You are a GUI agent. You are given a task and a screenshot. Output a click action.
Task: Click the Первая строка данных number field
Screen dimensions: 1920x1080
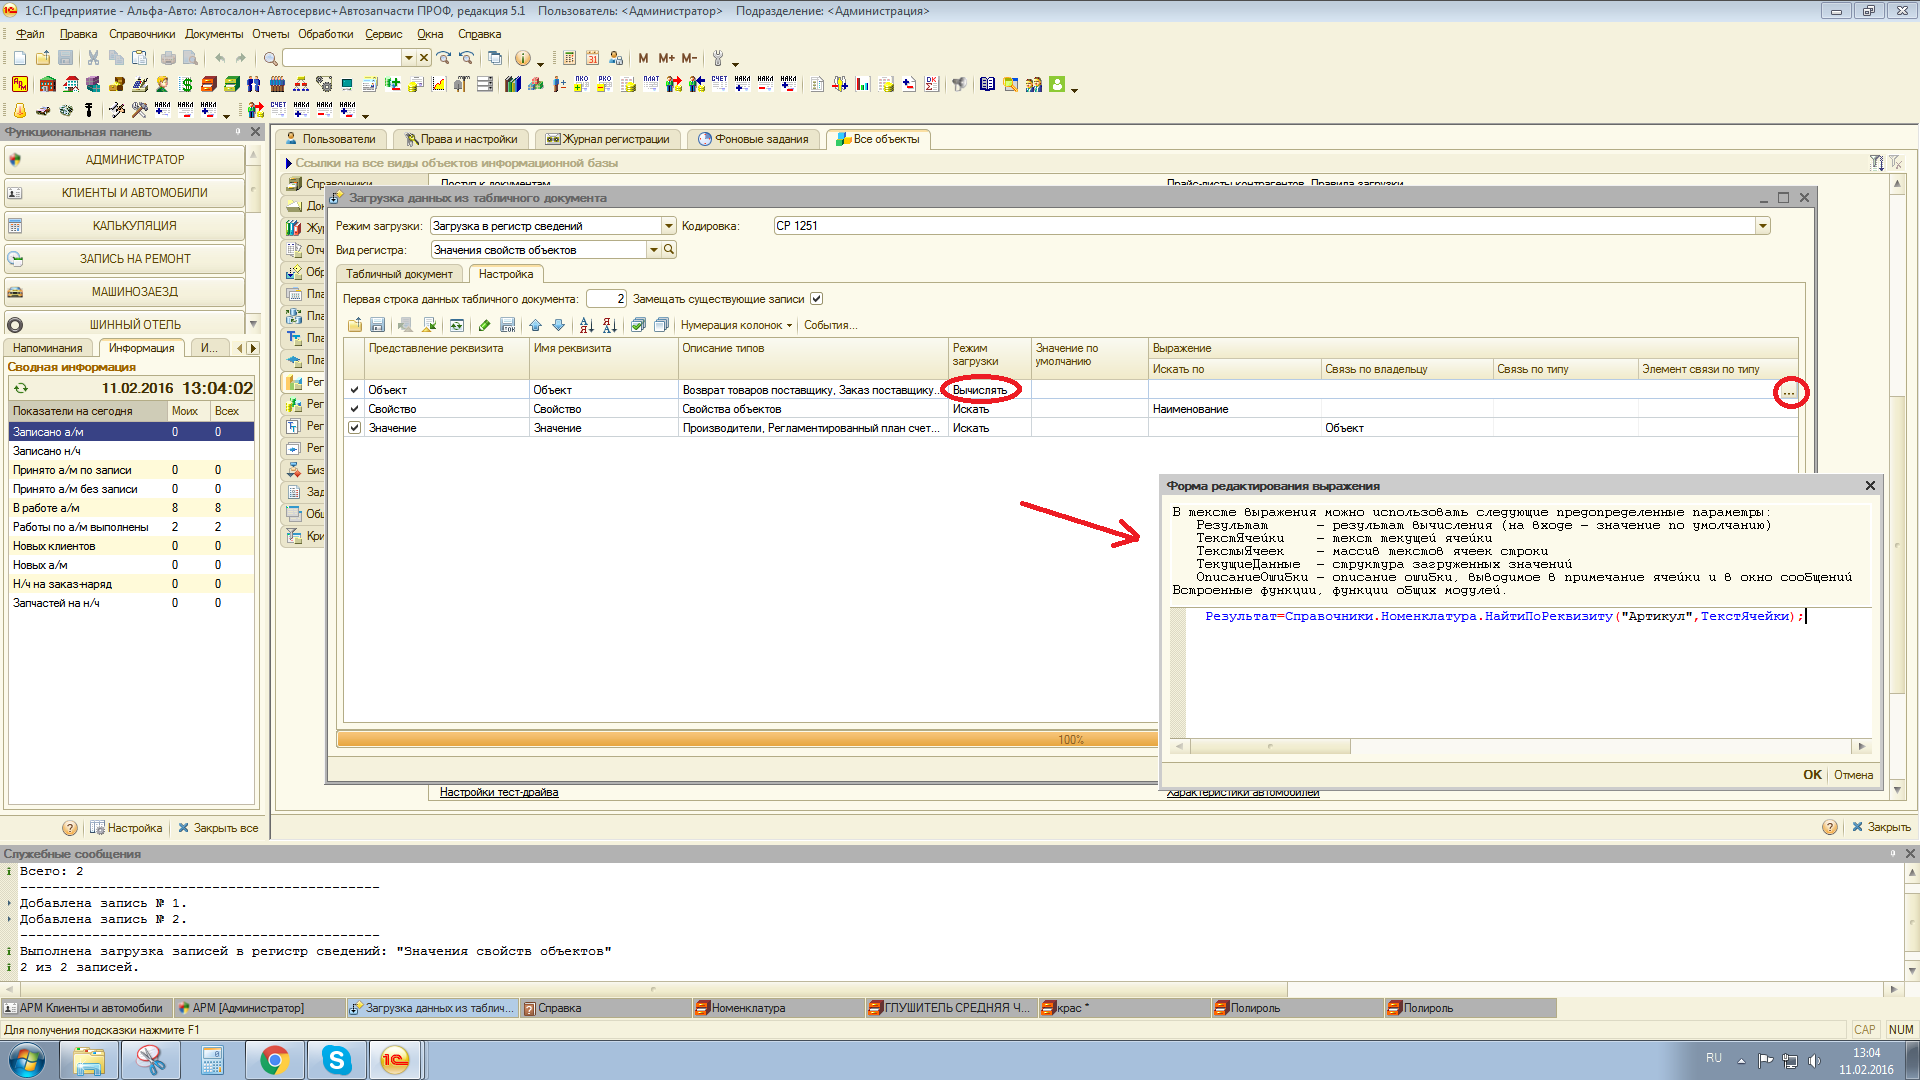[606, 299]
